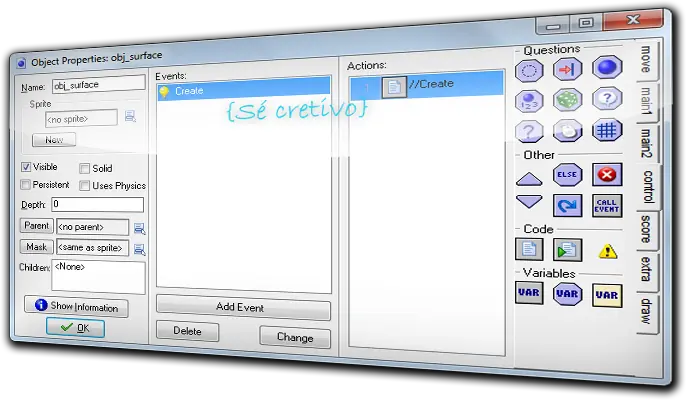Toggle the Visible checkbox
Image resolution: width=686 pixels, height=400 pixels.
(26, 167)
